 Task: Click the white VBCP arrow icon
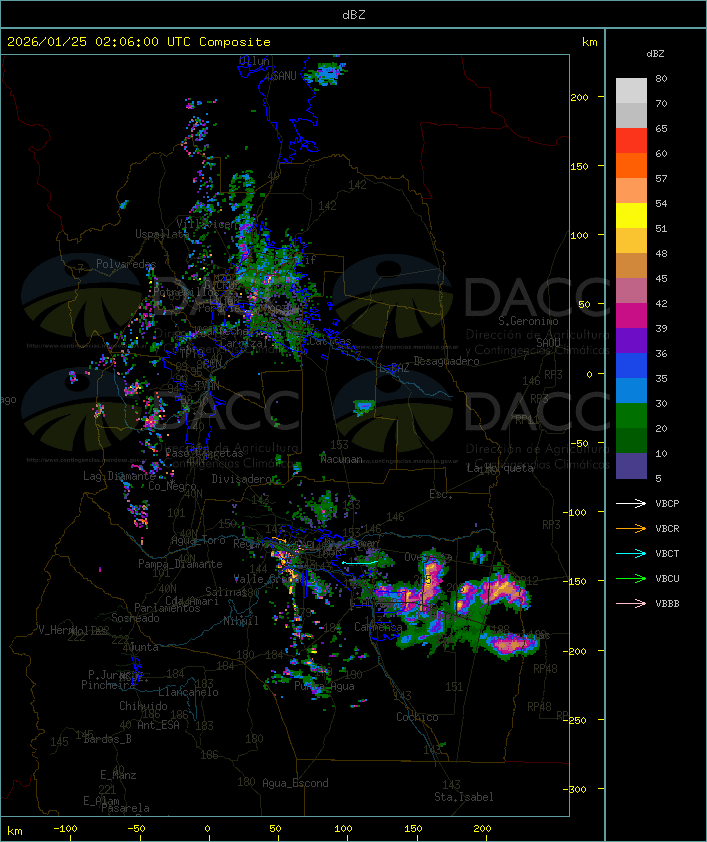tap(631, 503)
